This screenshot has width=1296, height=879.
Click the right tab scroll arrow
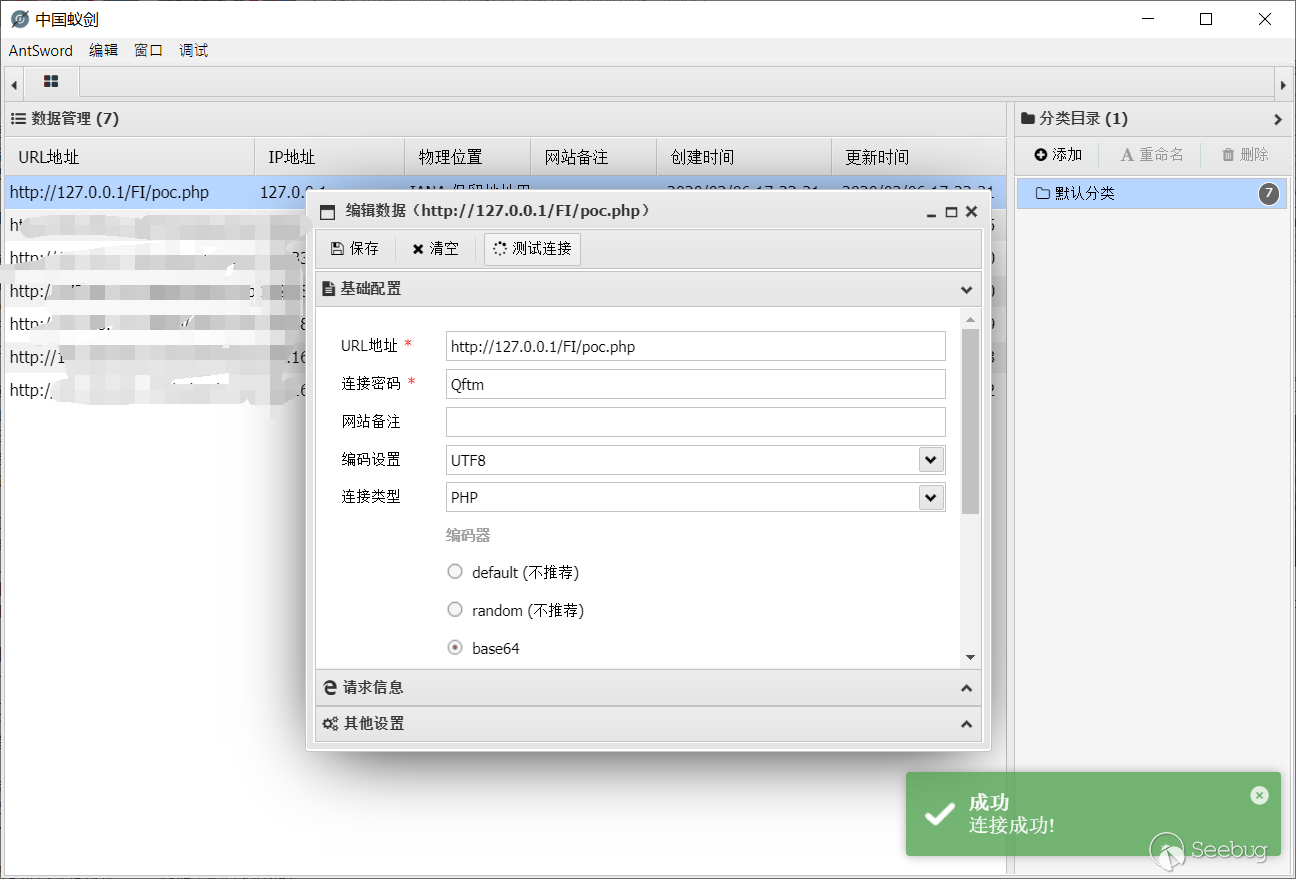point(1283,85)
